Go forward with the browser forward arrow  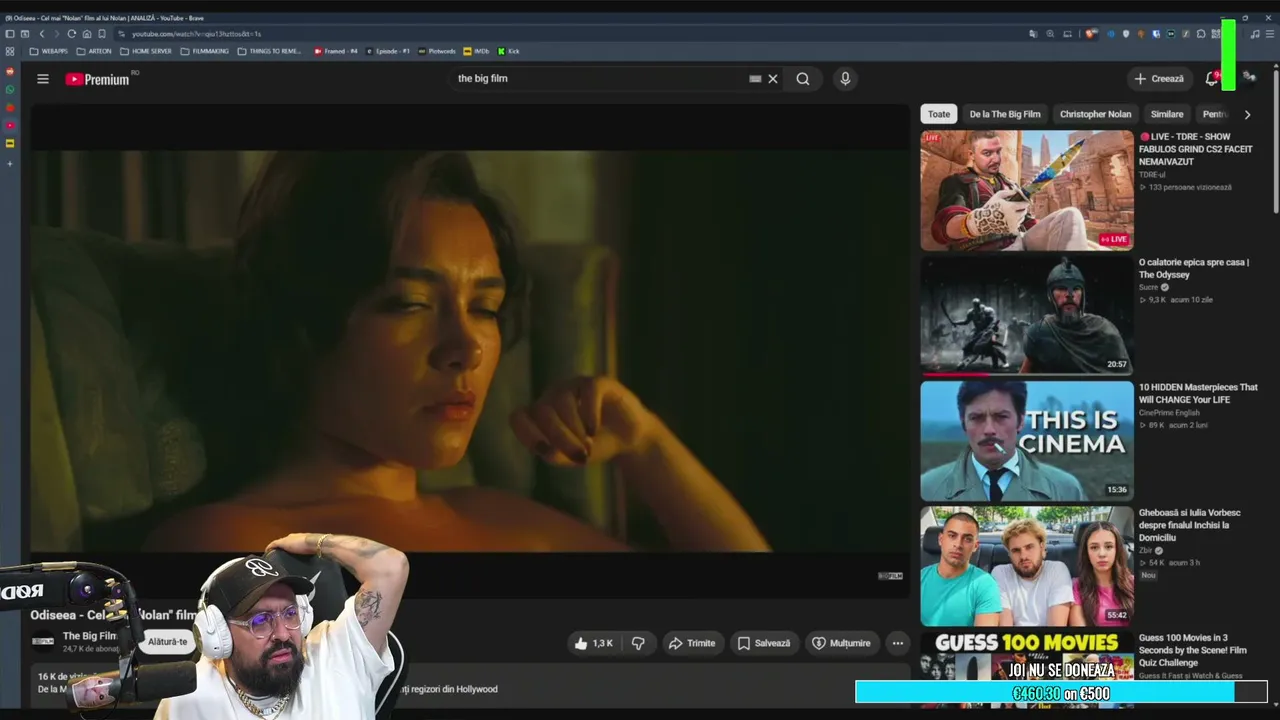[x=56, y=34]
